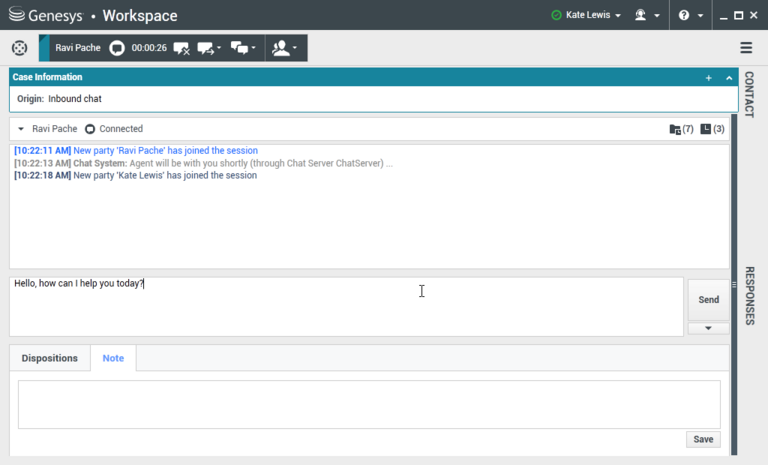This screenshot has height=465, width=768.
Task: Open the help menu dropdown
Action: point(690,15)
